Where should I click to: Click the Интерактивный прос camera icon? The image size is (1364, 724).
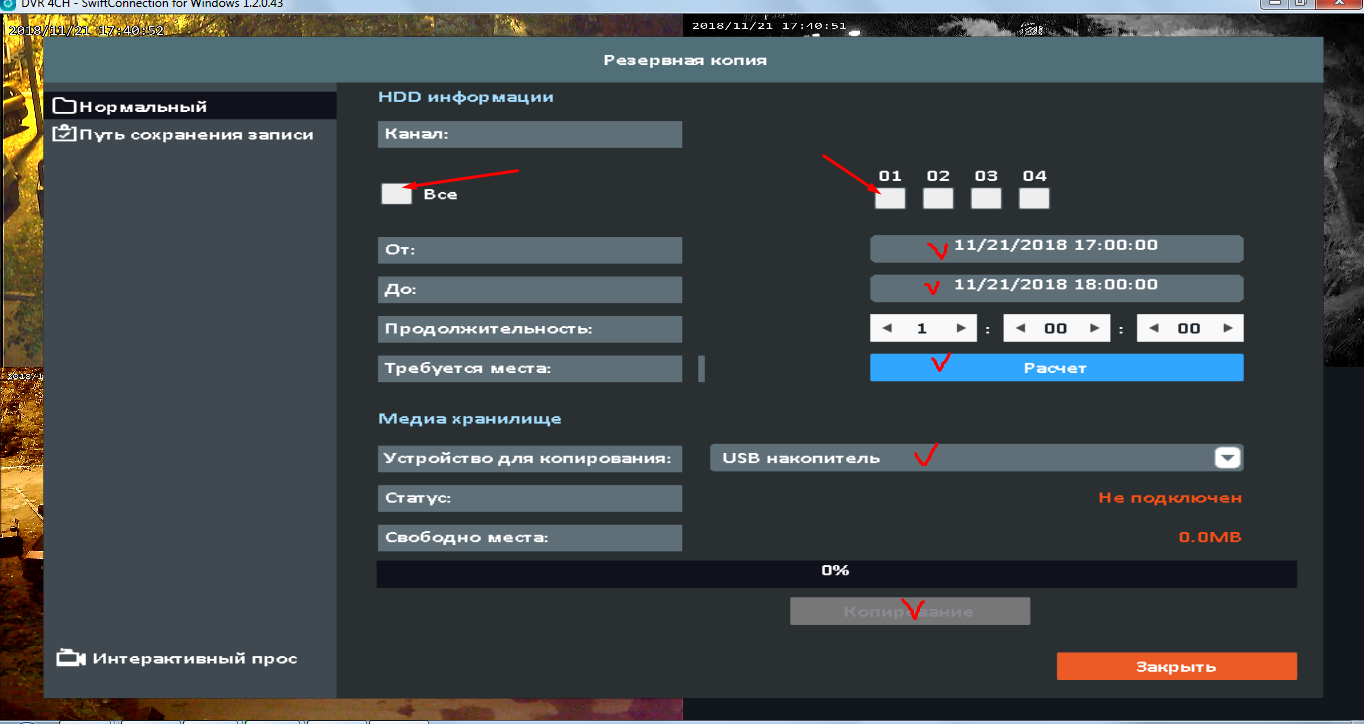point(69,658)
